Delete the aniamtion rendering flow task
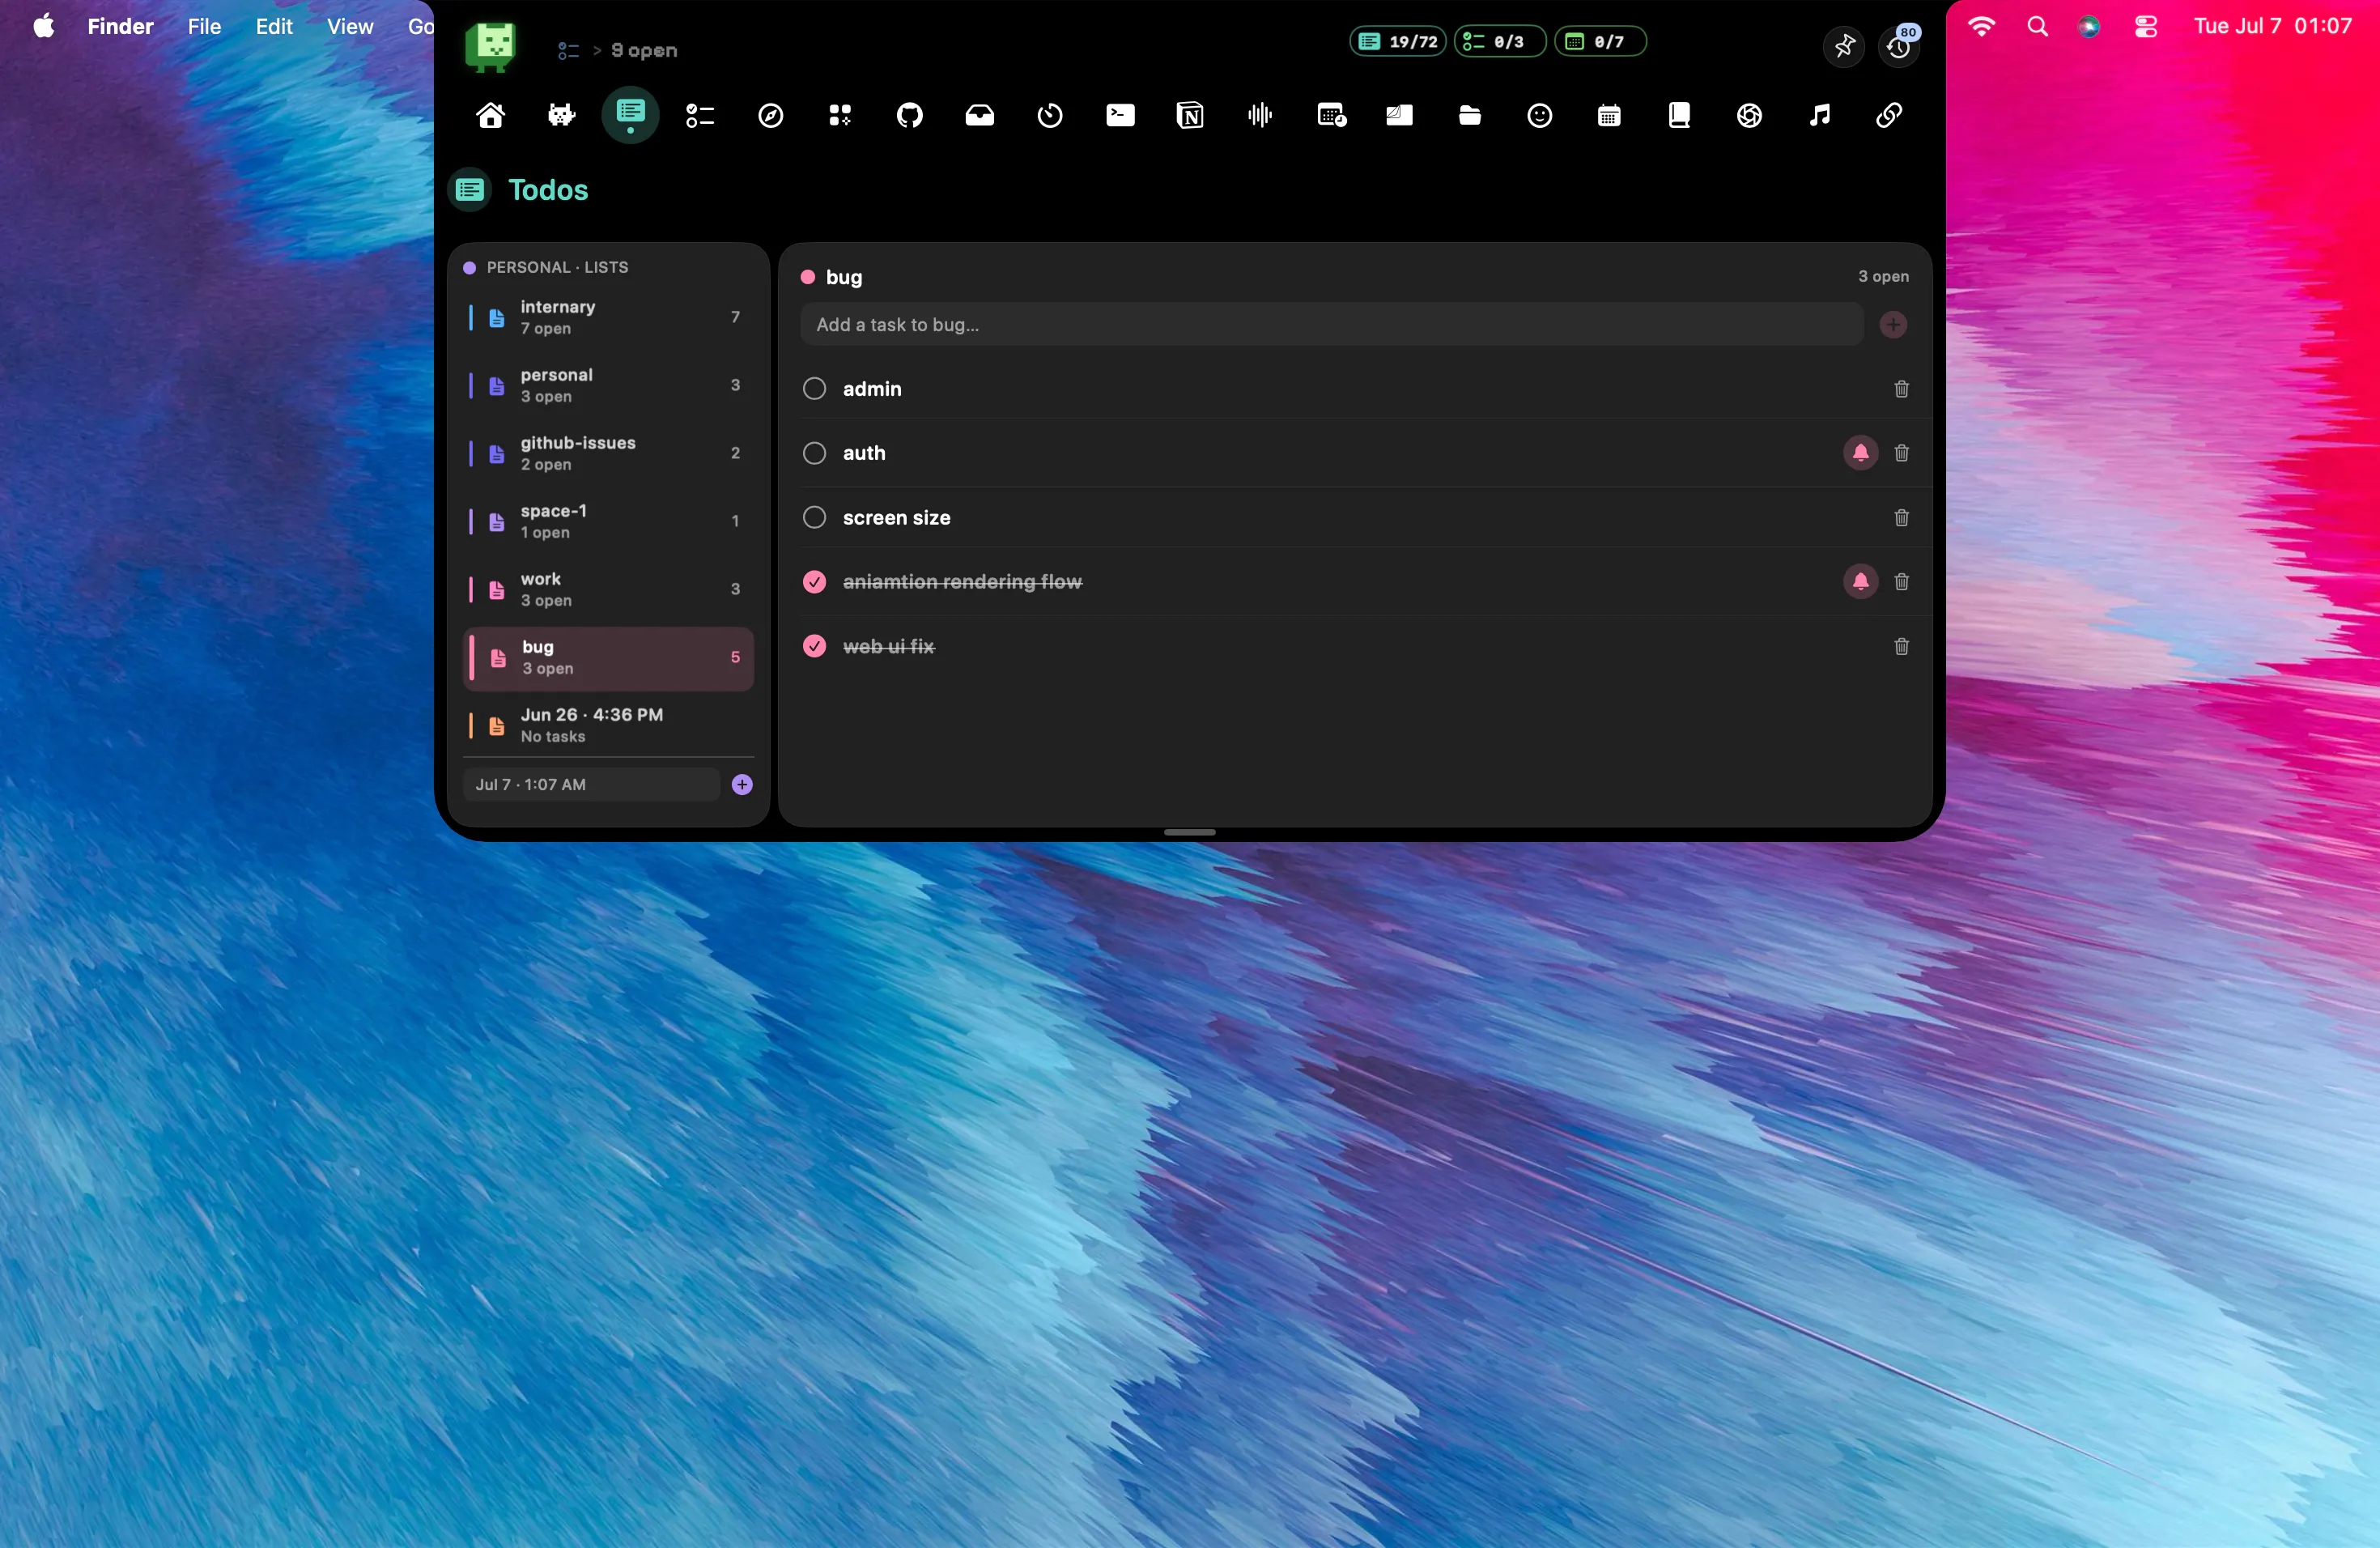Viewport: 2380px width, 1548px height. pyautogui.click(x=1901, y=582)
